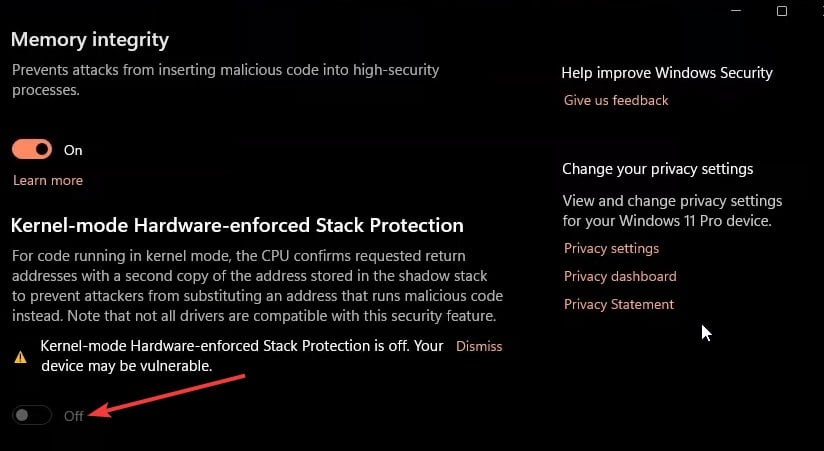This screenshot has width=824, height=451.
Task: Turn off the Memory integrity toggle
Action: pos(32,149)
